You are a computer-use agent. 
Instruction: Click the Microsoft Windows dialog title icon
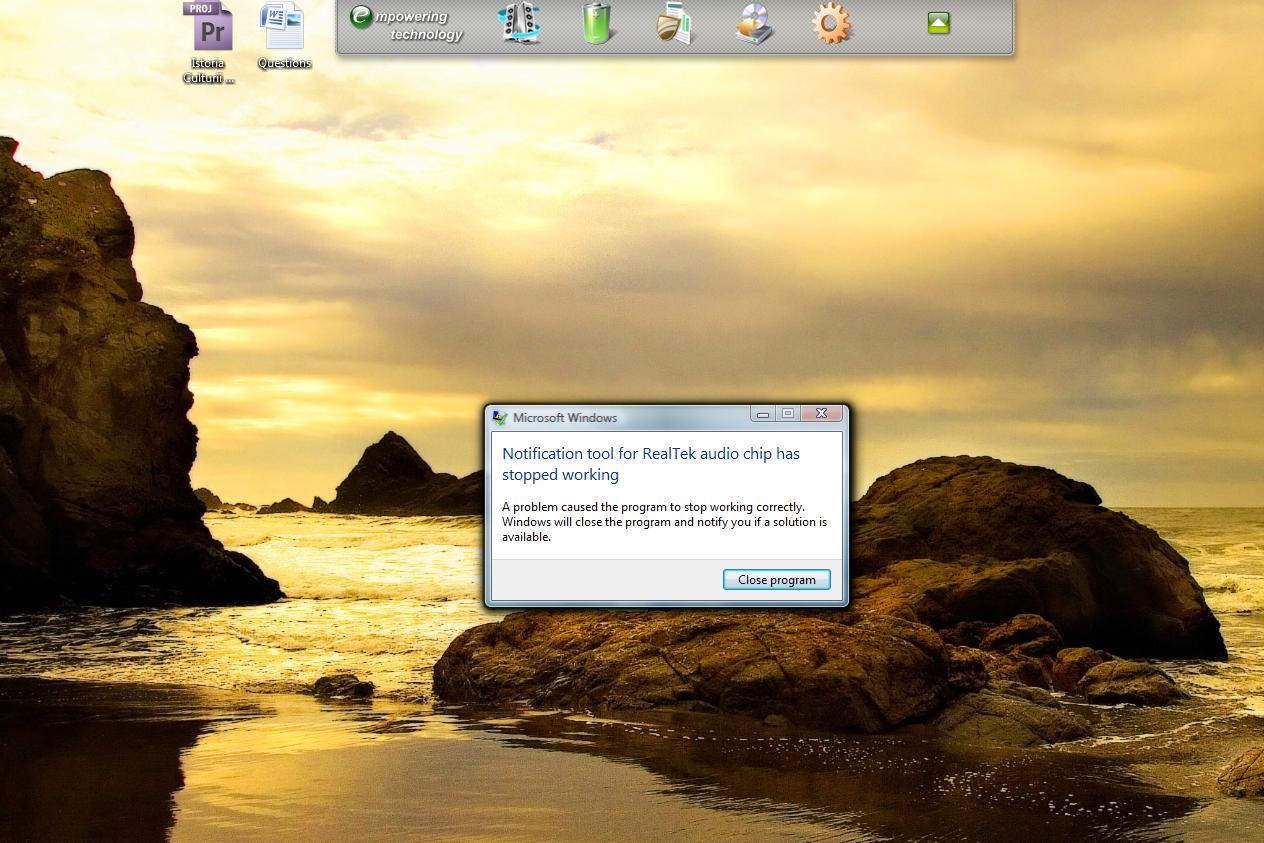pos(500,418)
